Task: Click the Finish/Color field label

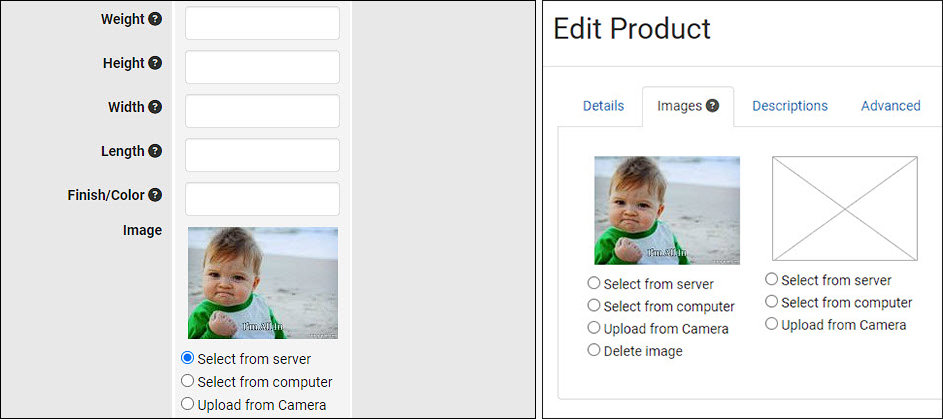Action: tap(106, 195)
